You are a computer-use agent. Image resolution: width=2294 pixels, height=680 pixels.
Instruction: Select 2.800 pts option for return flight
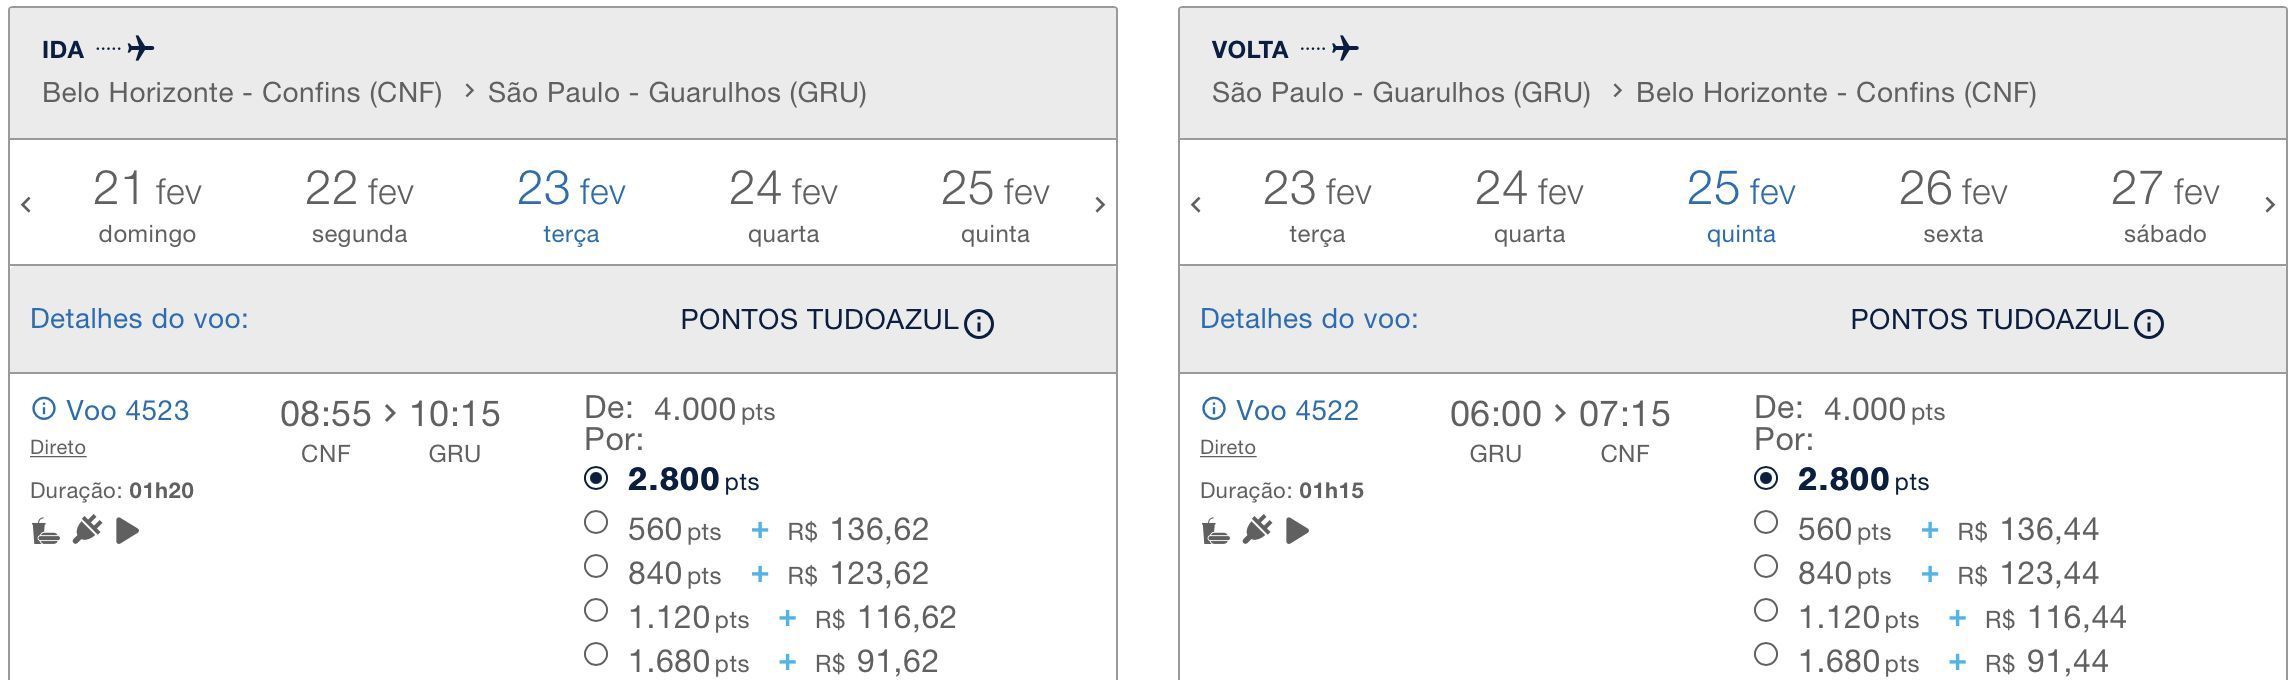(1766, 478)
